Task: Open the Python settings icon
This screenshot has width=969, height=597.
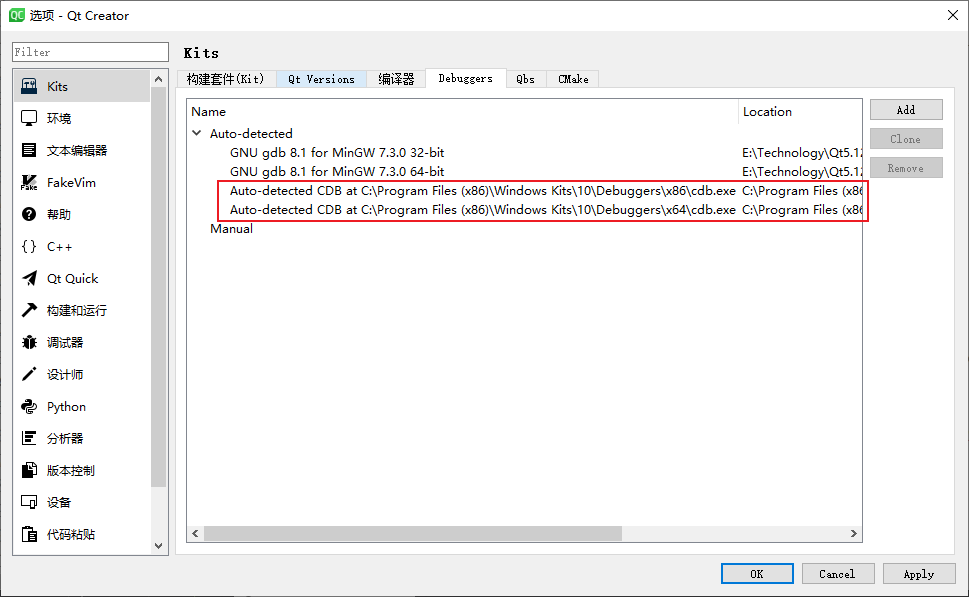Action: point(29,407)
